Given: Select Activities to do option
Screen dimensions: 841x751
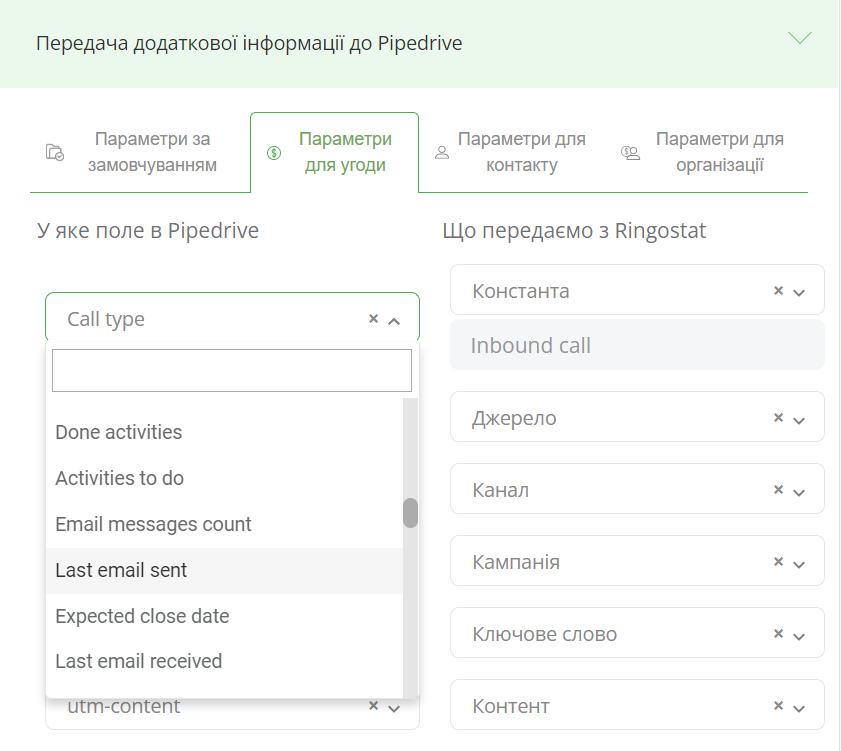Looking at the screenshot, I should [224, 478].
